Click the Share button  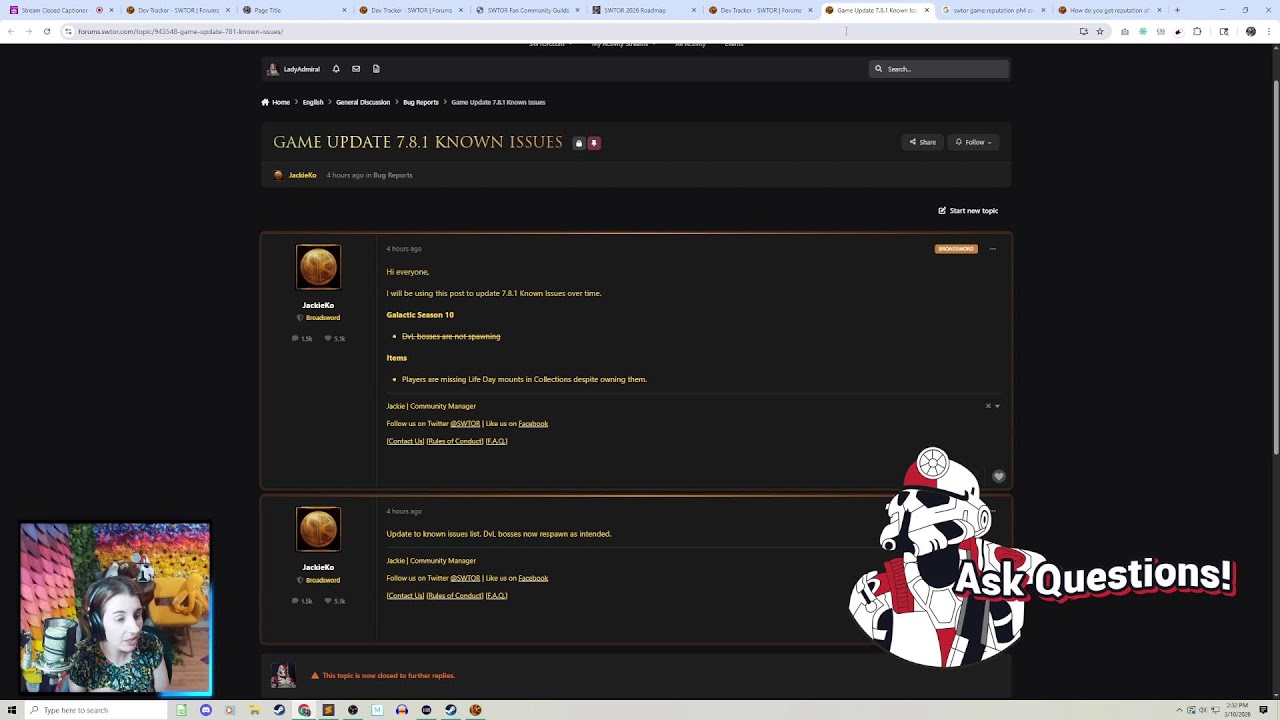tap(922, 142)
